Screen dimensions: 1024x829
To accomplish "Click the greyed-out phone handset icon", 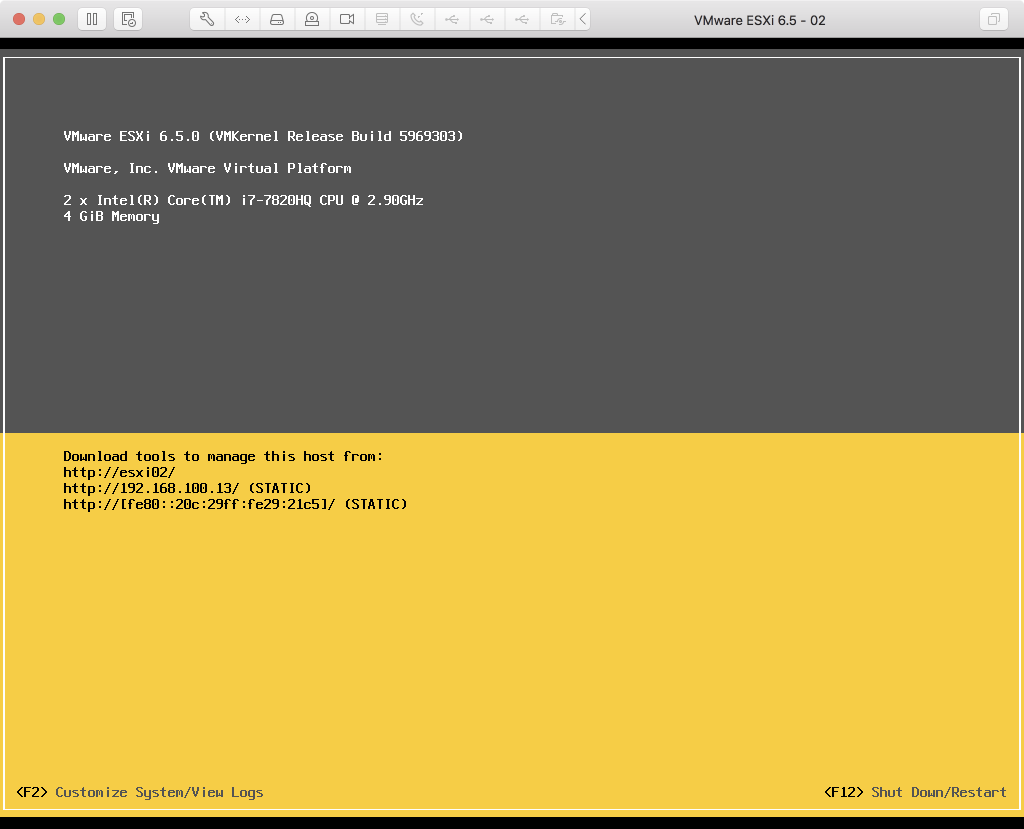I will (417, 19).
